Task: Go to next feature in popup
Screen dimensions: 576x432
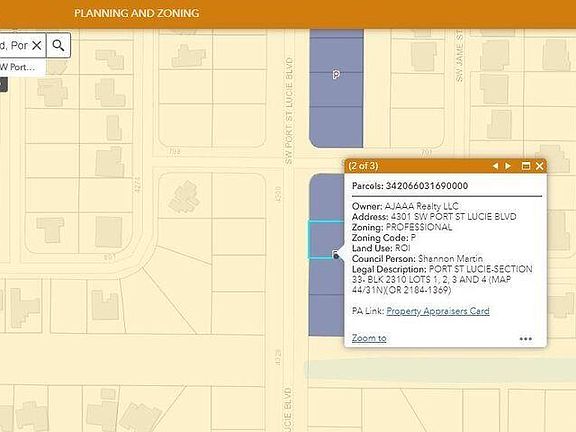Action: tap(508, 166)
